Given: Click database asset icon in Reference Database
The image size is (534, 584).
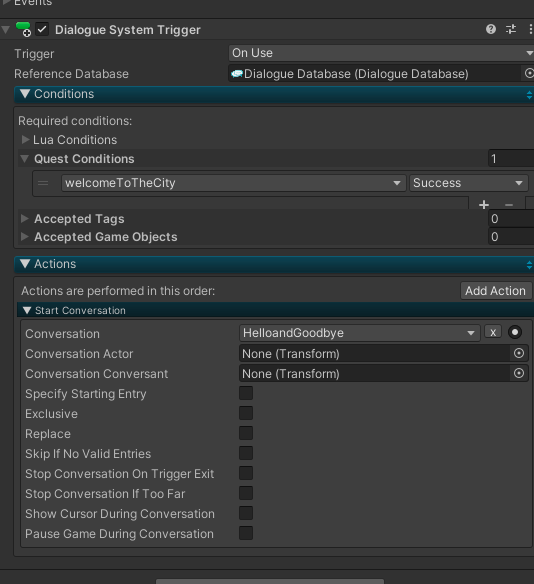Looking at the screenshot, I should tap(237, 74).
